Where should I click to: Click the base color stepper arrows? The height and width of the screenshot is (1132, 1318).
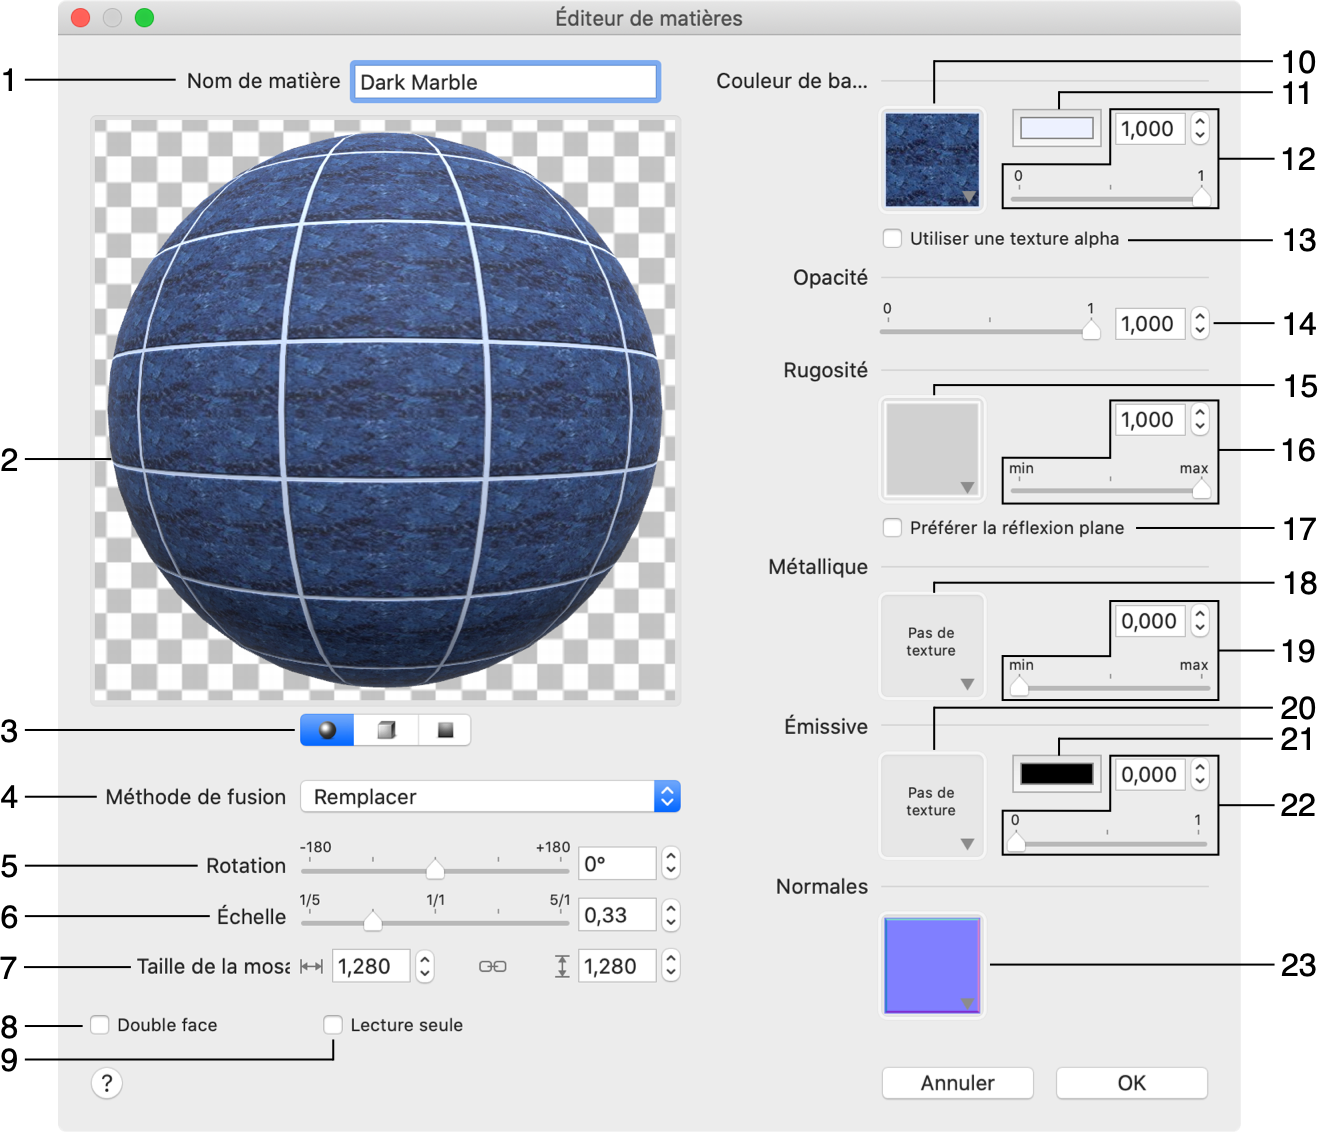tap(1200, 128)
